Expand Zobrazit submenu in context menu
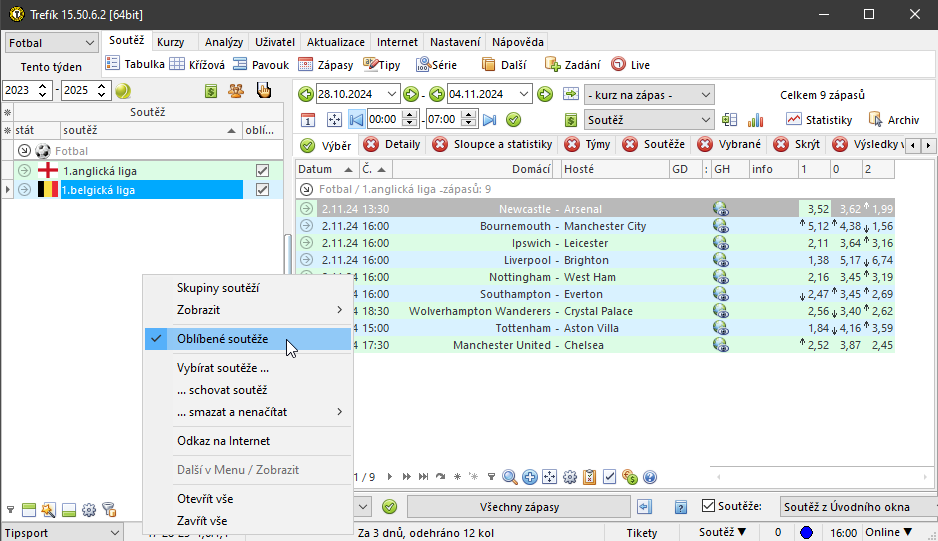 tap(248, 310)
